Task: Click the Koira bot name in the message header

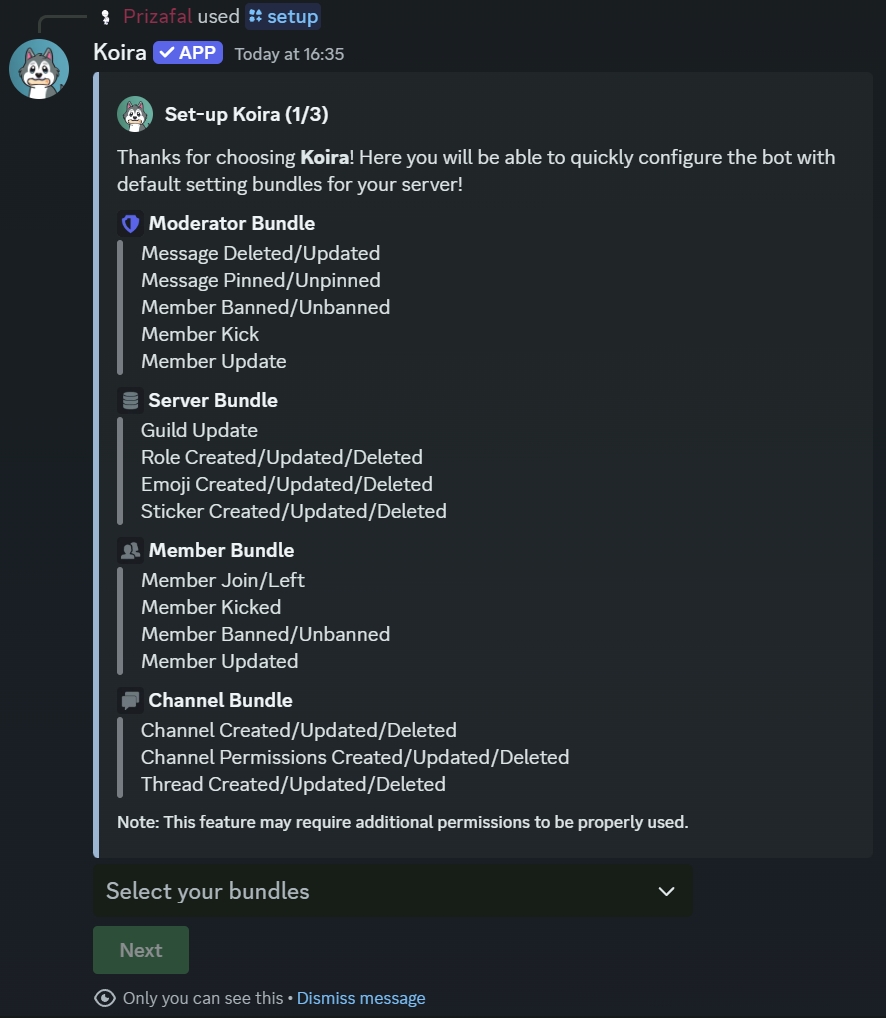Action: point(120,52)
